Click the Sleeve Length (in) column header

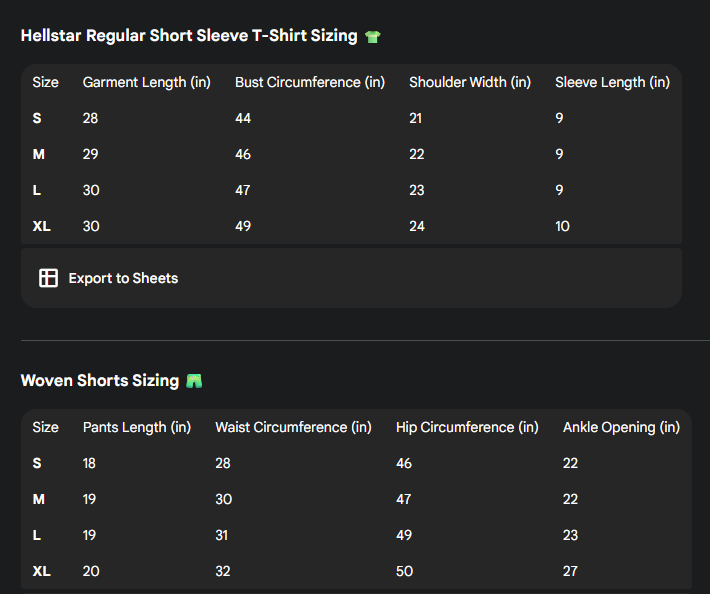point(612,82)
